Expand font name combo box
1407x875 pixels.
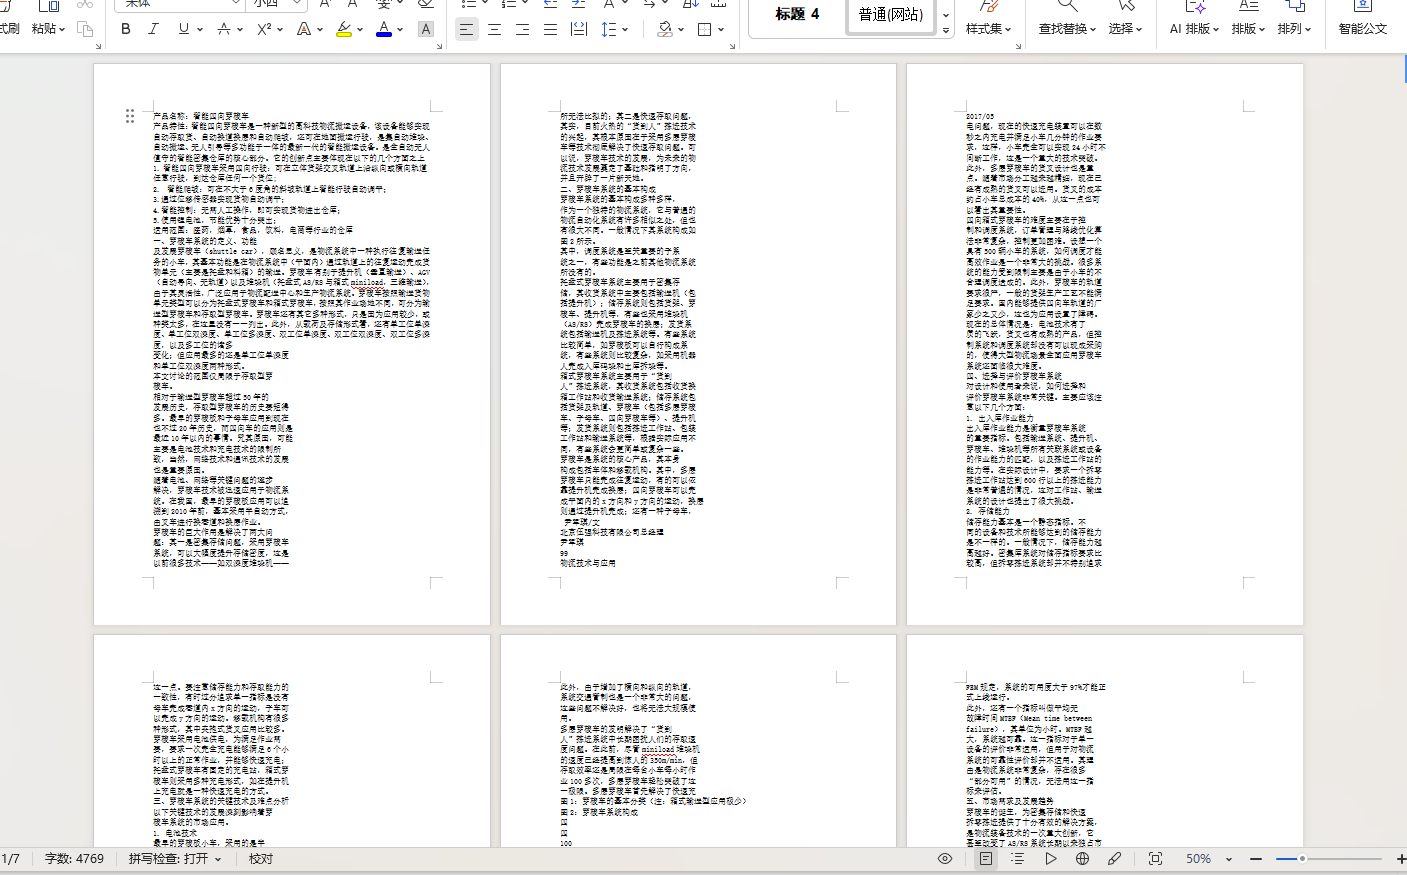pos(235,4)
